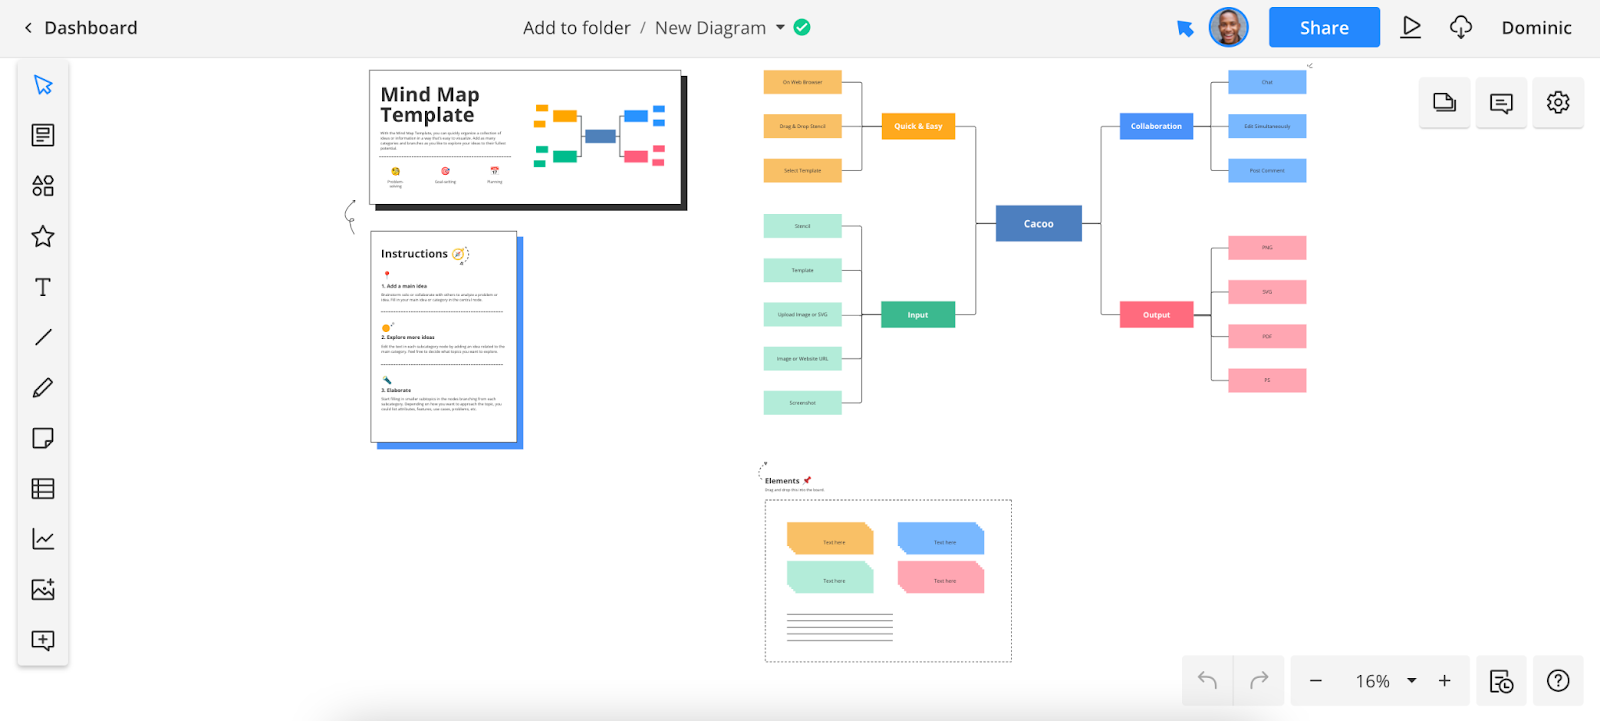This screenshot has width=1600, height=721.
Task: Click Dominic's profile avatar
Action: coord(1228,28)
